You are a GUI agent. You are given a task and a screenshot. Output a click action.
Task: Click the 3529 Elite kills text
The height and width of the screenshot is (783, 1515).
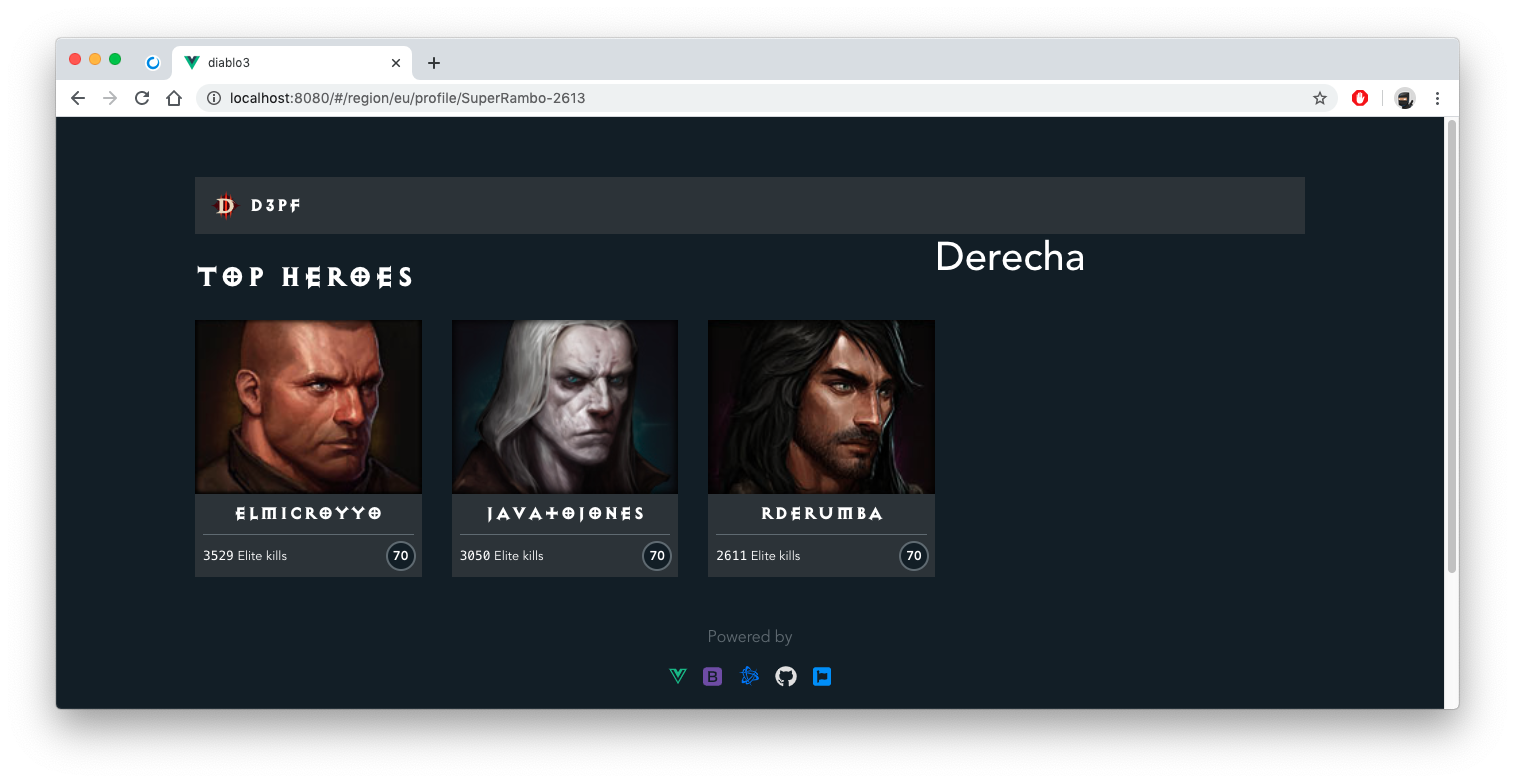click(245, 556)
